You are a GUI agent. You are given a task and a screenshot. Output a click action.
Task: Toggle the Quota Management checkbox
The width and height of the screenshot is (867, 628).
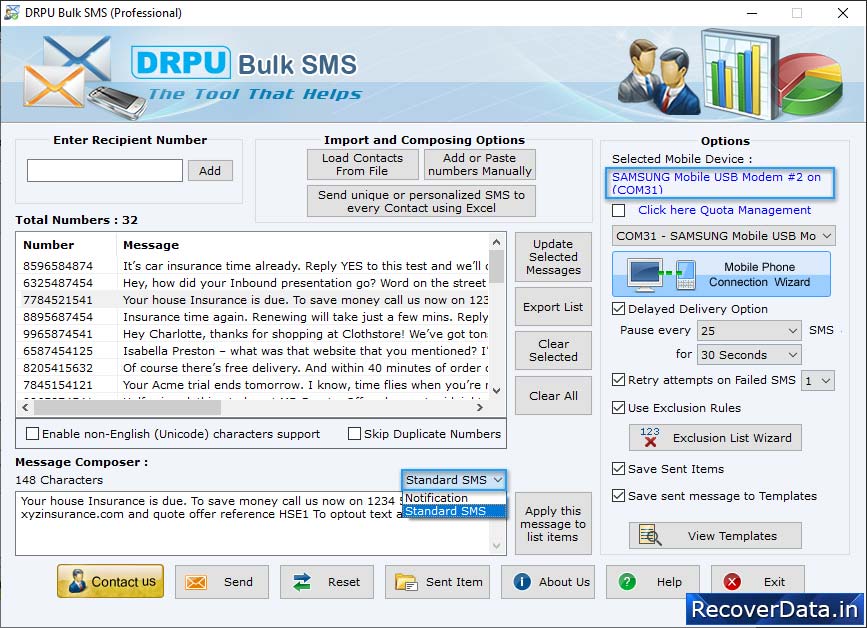pyautogui.click(x=619, y=211)
